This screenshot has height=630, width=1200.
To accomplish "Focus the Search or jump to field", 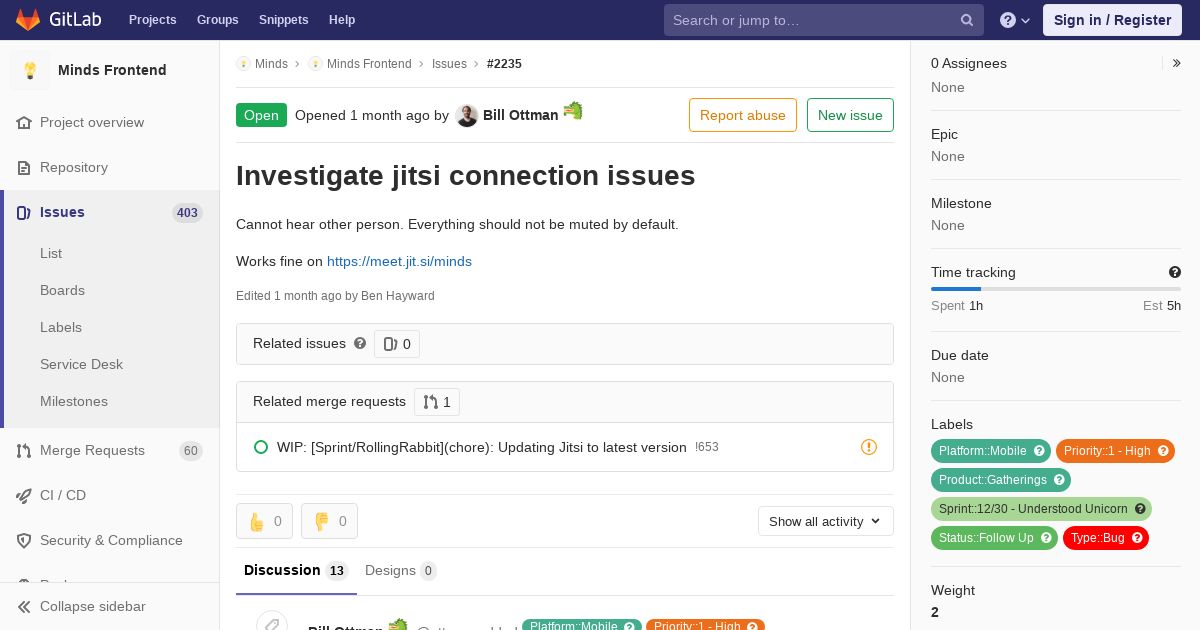I will (x=823, y=20).
